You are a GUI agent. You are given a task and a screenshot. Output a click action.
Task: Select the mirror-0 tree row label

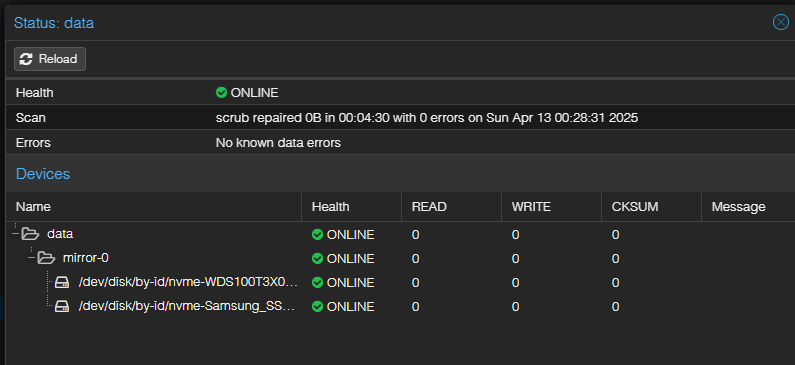tap(85, 259)
